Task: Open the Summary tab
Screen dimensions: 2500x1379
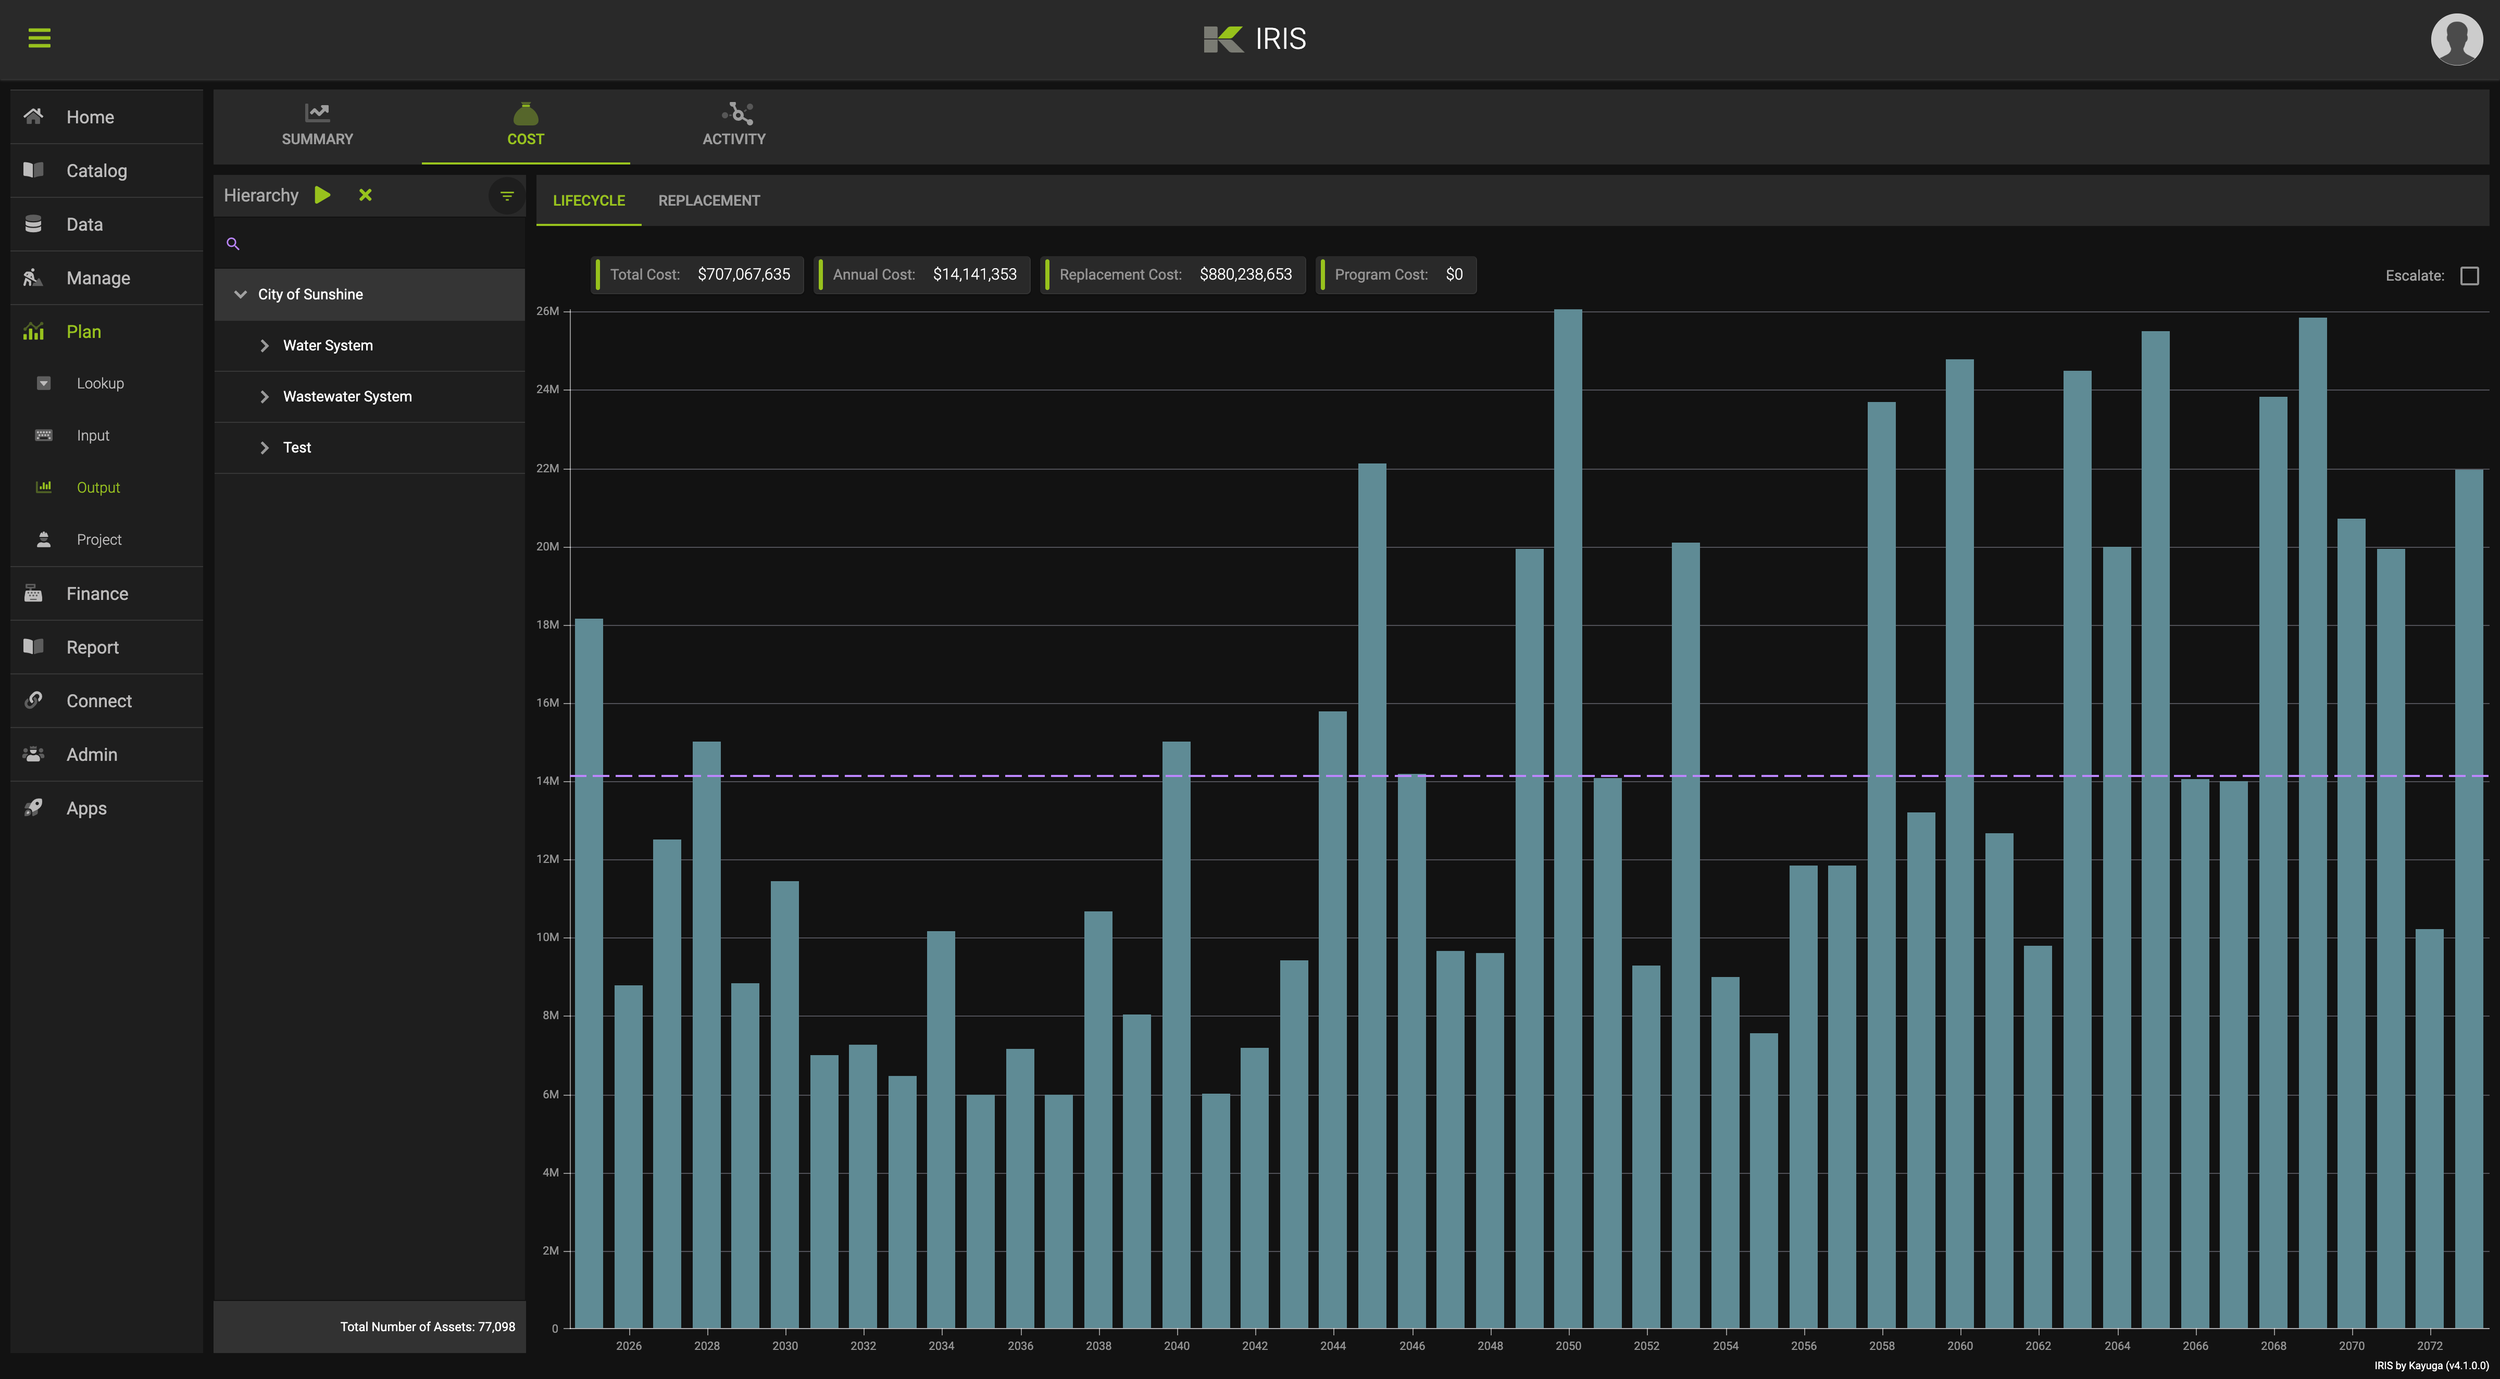Action: pyautogui.click(x=317, y=126)
